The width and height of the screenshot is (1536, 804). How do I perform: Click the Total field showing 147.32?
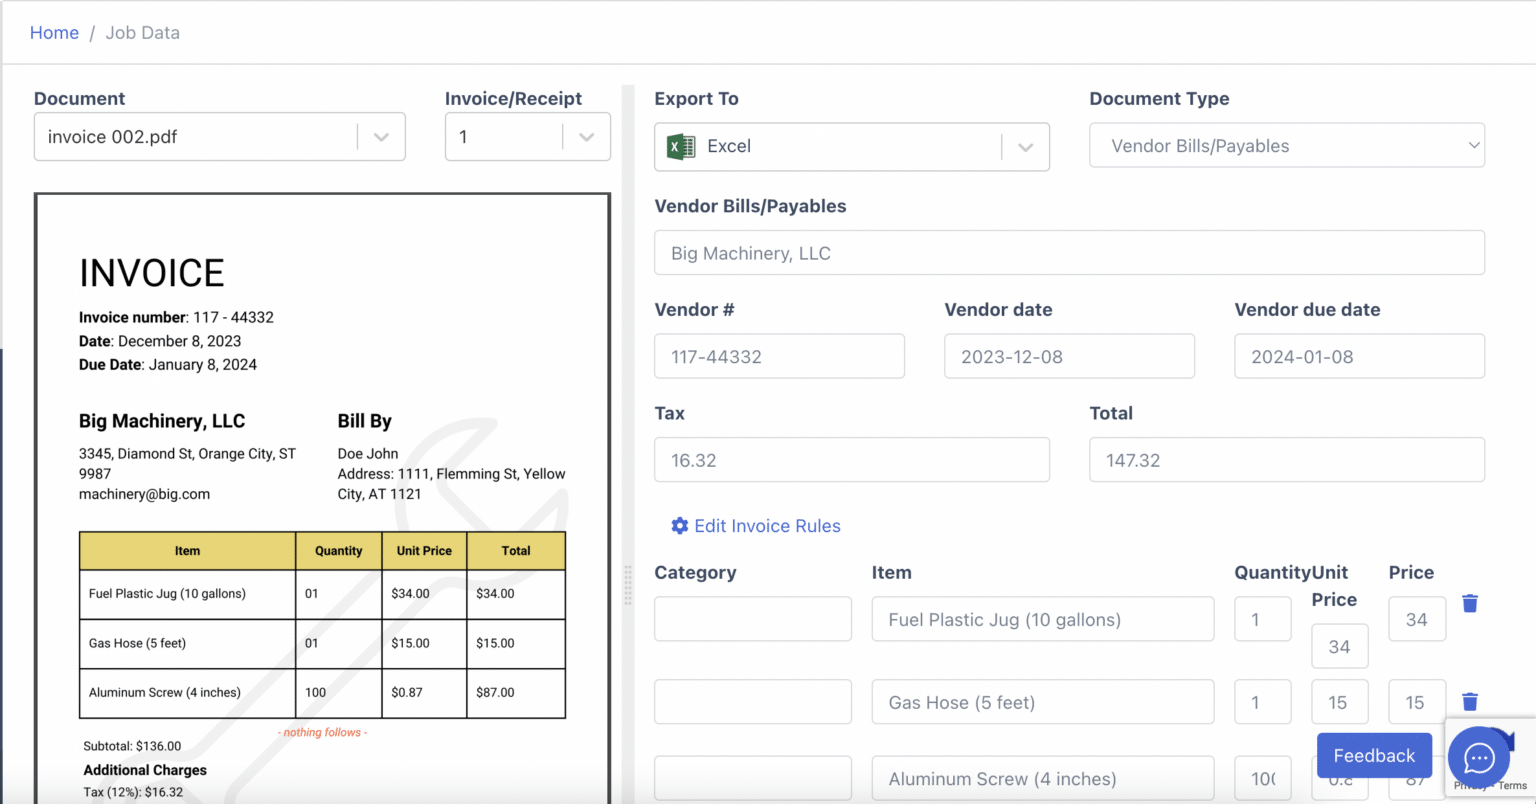coord(1286,459)
